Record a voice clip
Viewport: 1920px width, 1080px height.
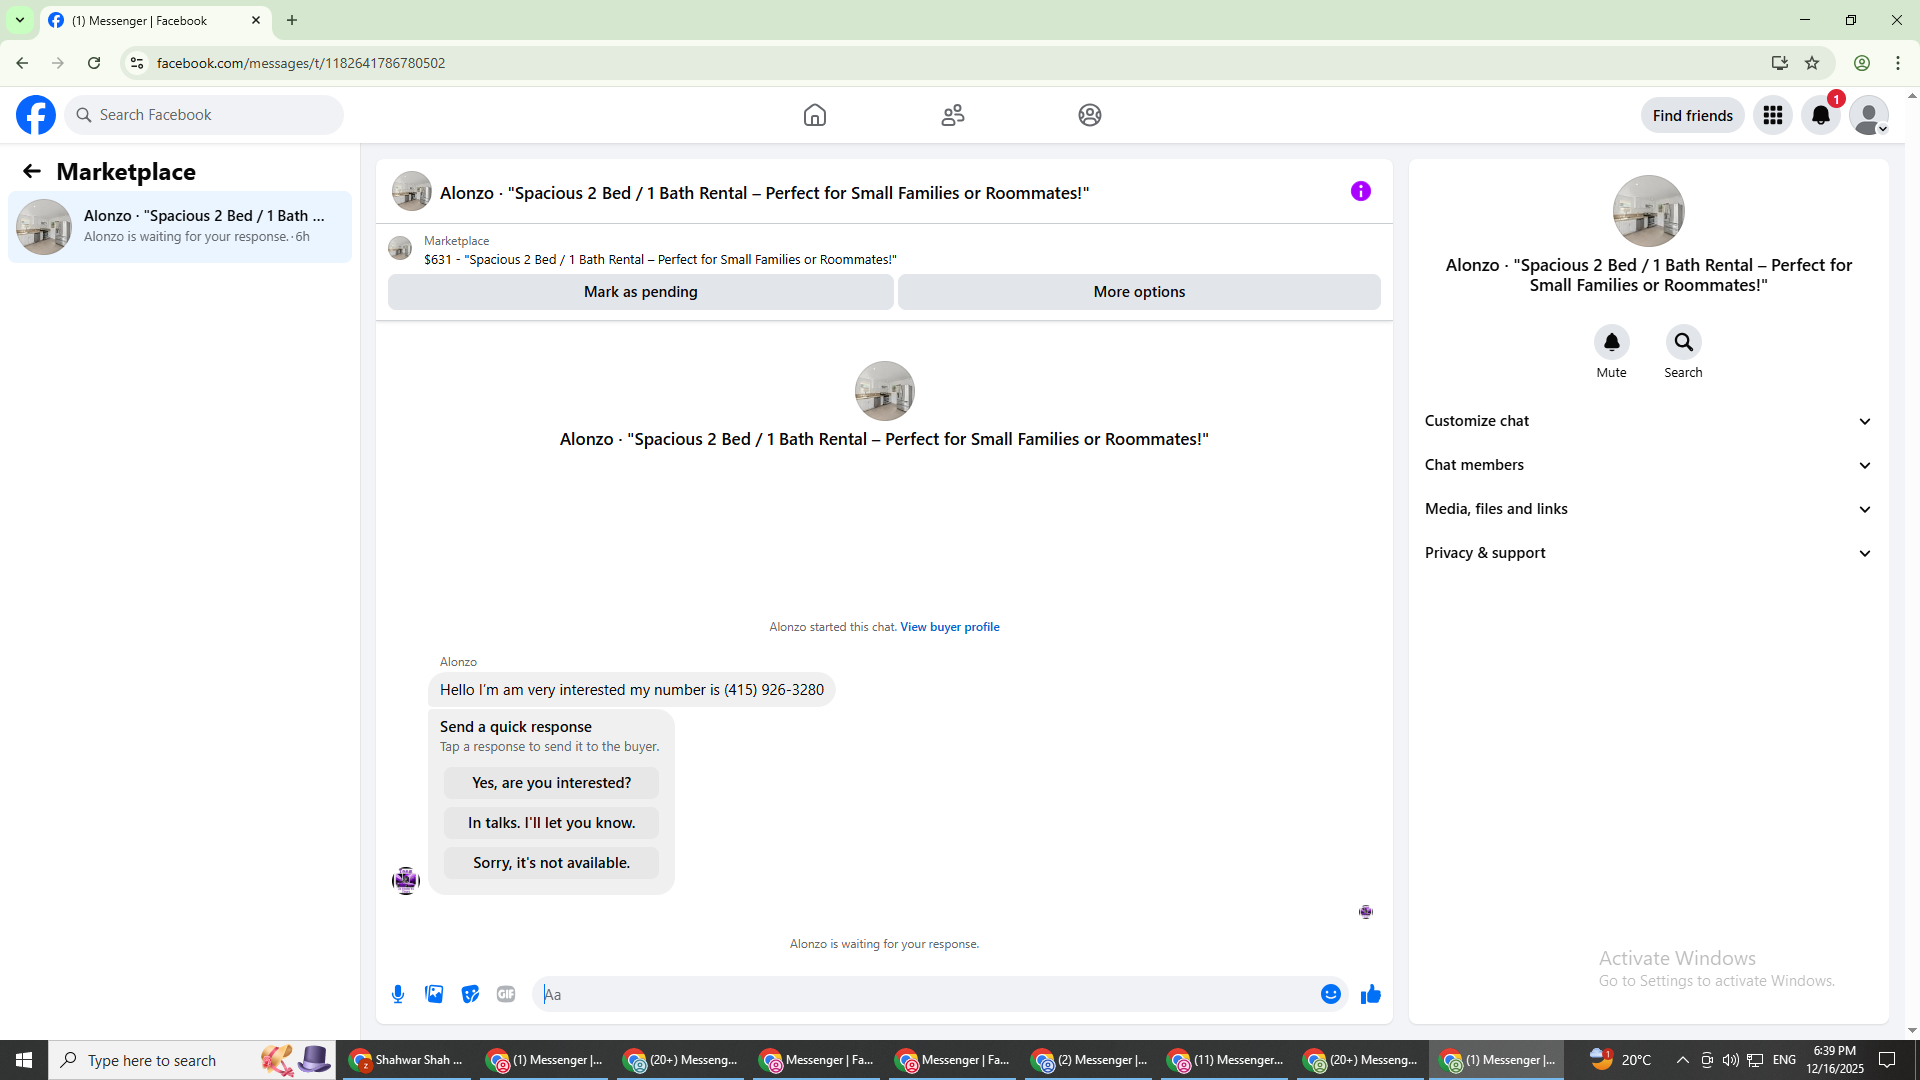coord(398,994)
